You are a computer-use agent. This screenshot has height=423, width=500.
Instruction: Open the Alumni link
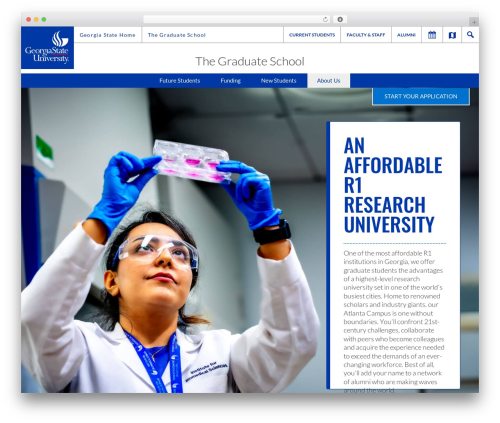tap(406, 35)
